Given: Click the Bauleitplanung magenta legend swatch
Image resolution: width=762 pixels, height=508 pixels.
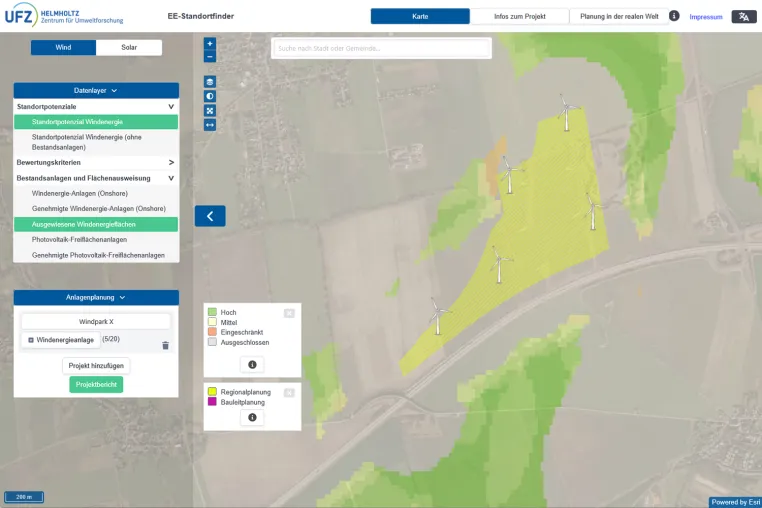Looking at the screenshot, I should point(212,402).
